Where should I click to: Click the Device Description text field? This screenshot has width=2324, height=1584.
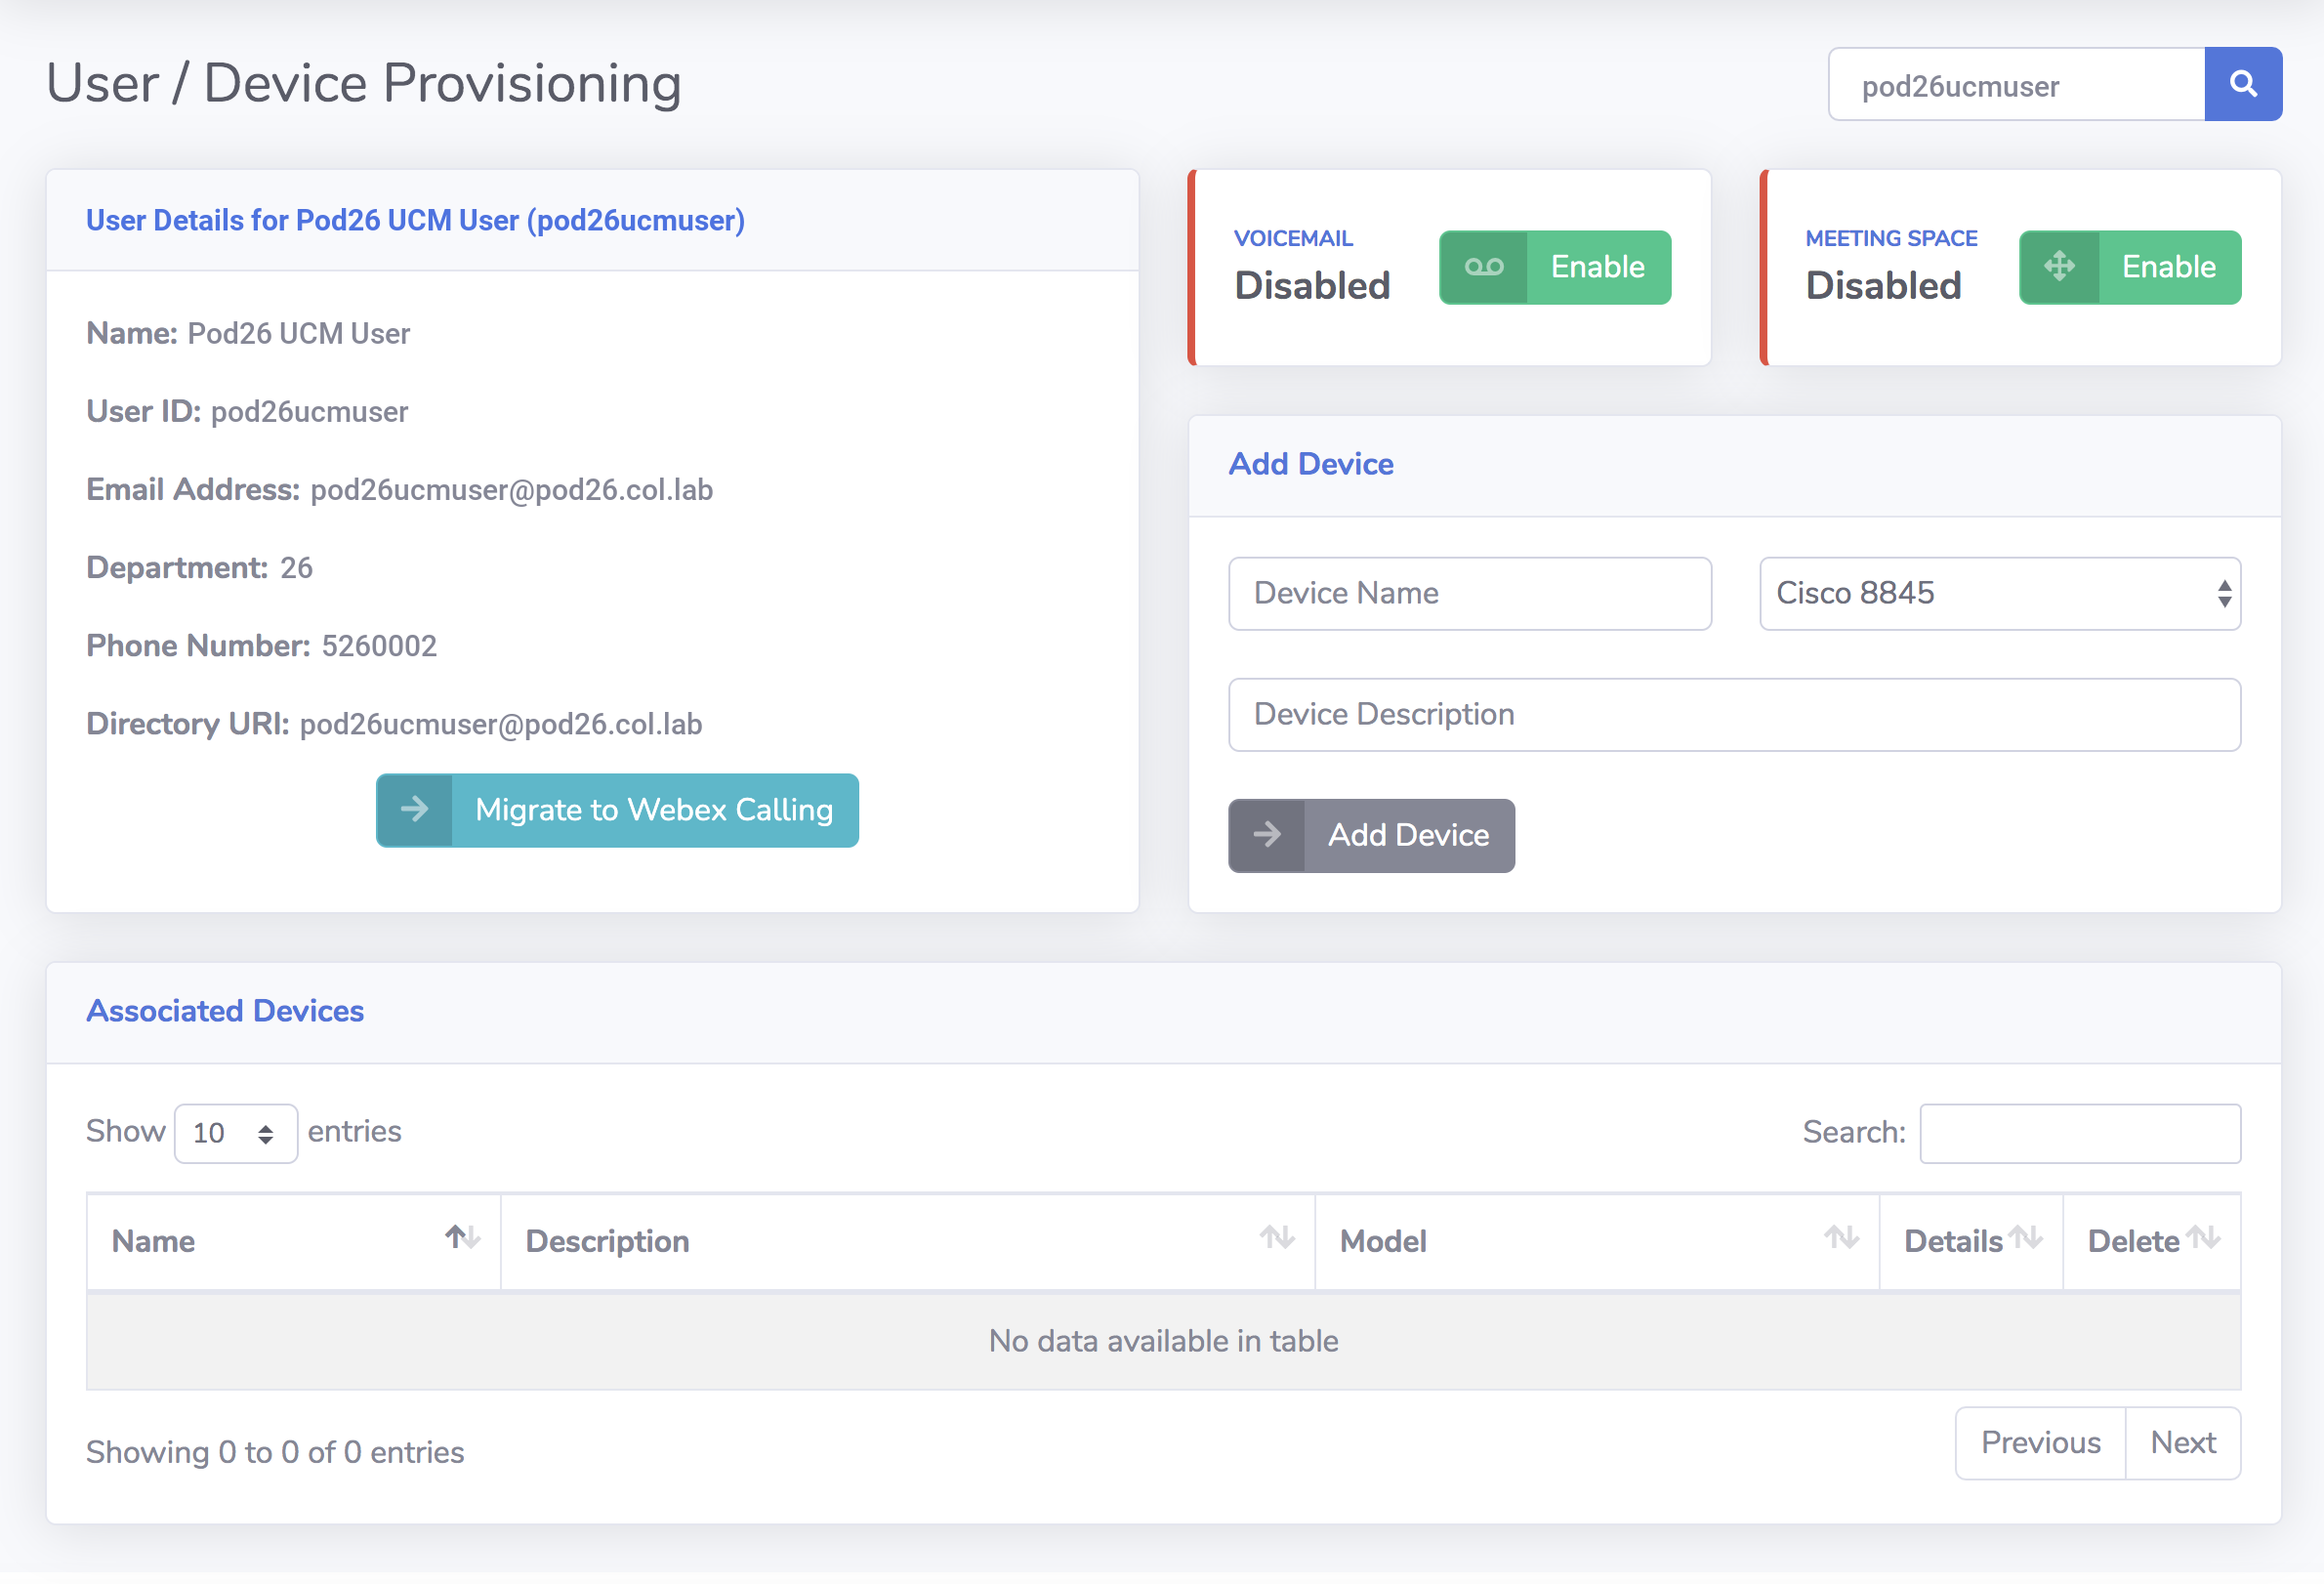pos(1733,714)
